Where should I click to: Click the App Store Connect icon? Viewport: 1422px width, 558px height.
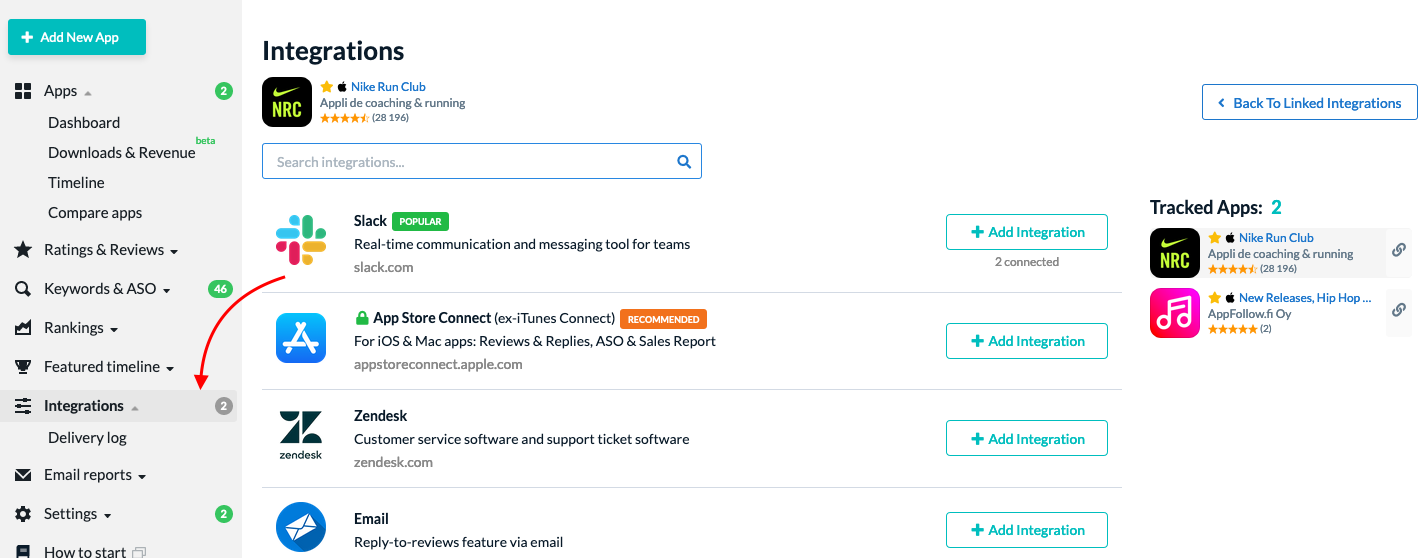[301, 338]
